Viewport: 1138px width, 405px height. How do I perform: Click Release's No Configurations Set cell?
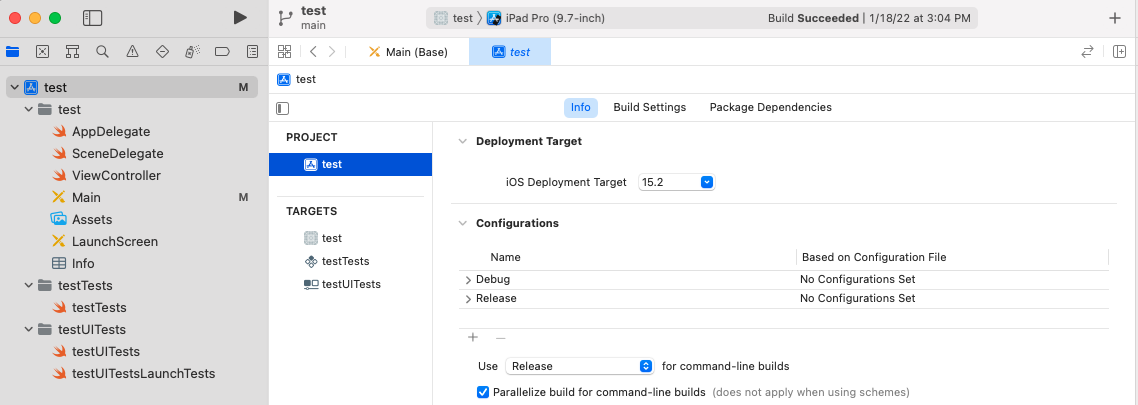(x=857, y=298)
